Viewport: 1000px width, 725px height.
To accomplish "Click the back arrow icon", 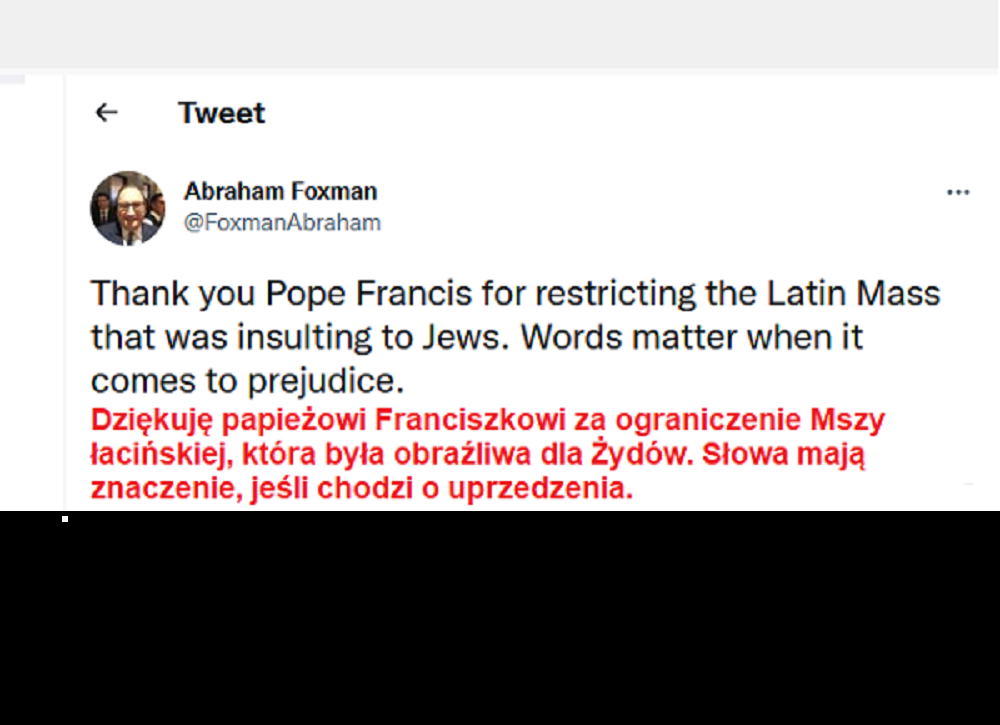I will tap(106, 113).
